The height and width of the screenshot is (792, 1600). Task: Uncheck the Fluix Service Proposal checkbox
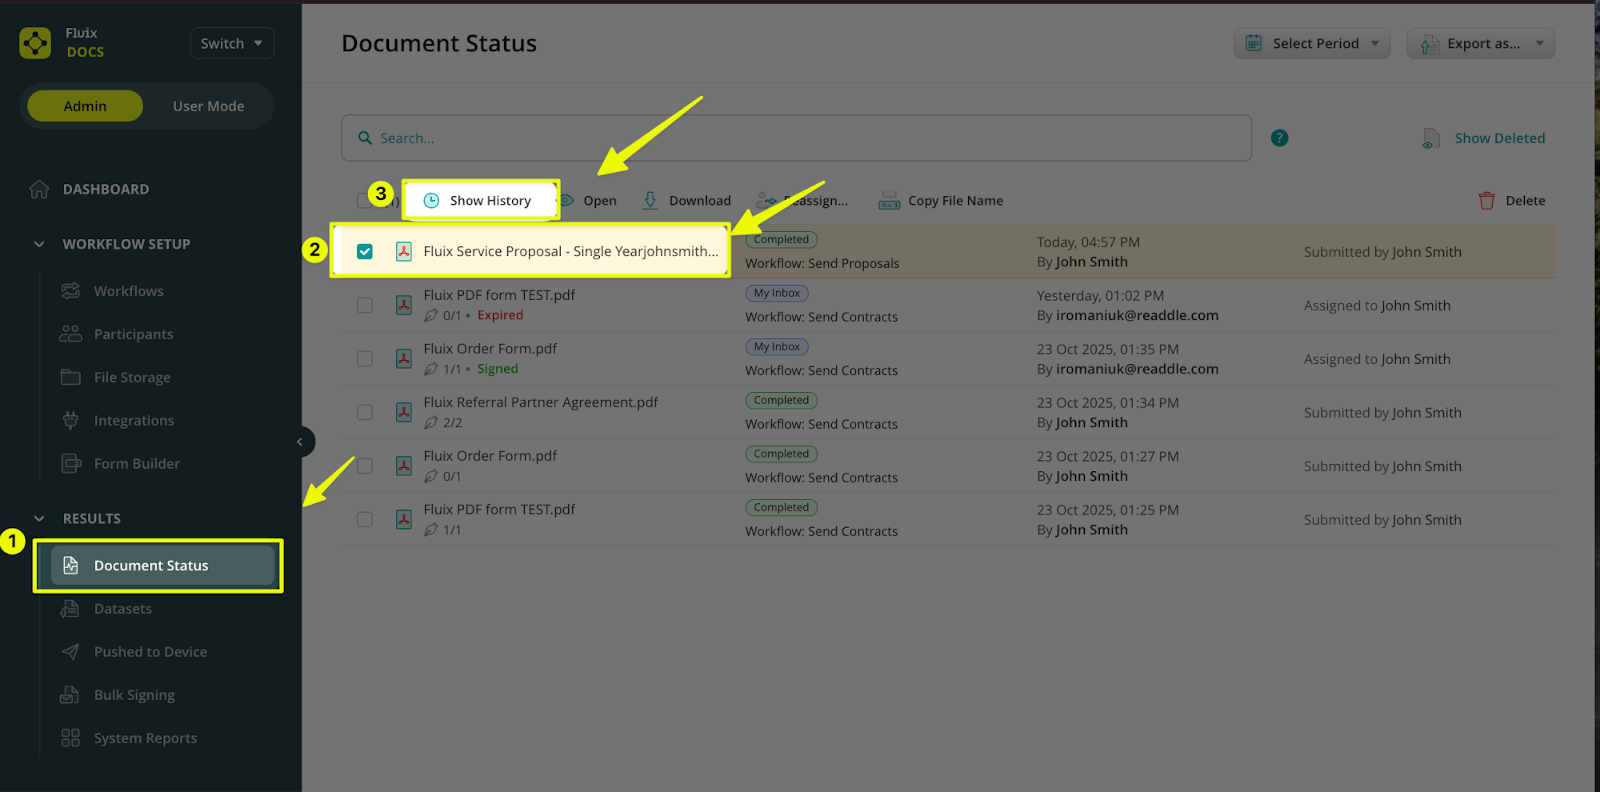point(365,251)
